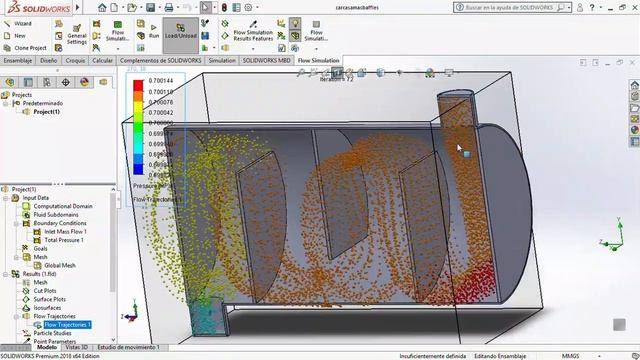Click the Zoom to fit icon in viewport toolbar
Viewport: 640px width, 360px height.
[x=300, y=73]
